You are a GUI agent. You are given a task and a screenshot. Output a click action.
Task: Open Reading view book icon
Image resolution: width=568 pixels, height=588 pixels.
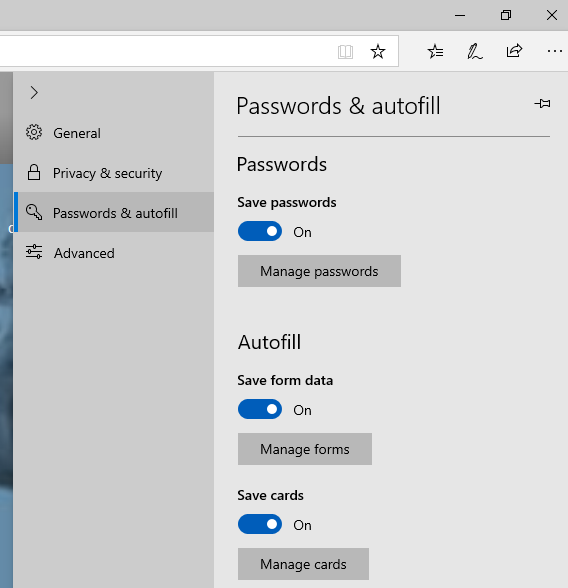(345, 52)
